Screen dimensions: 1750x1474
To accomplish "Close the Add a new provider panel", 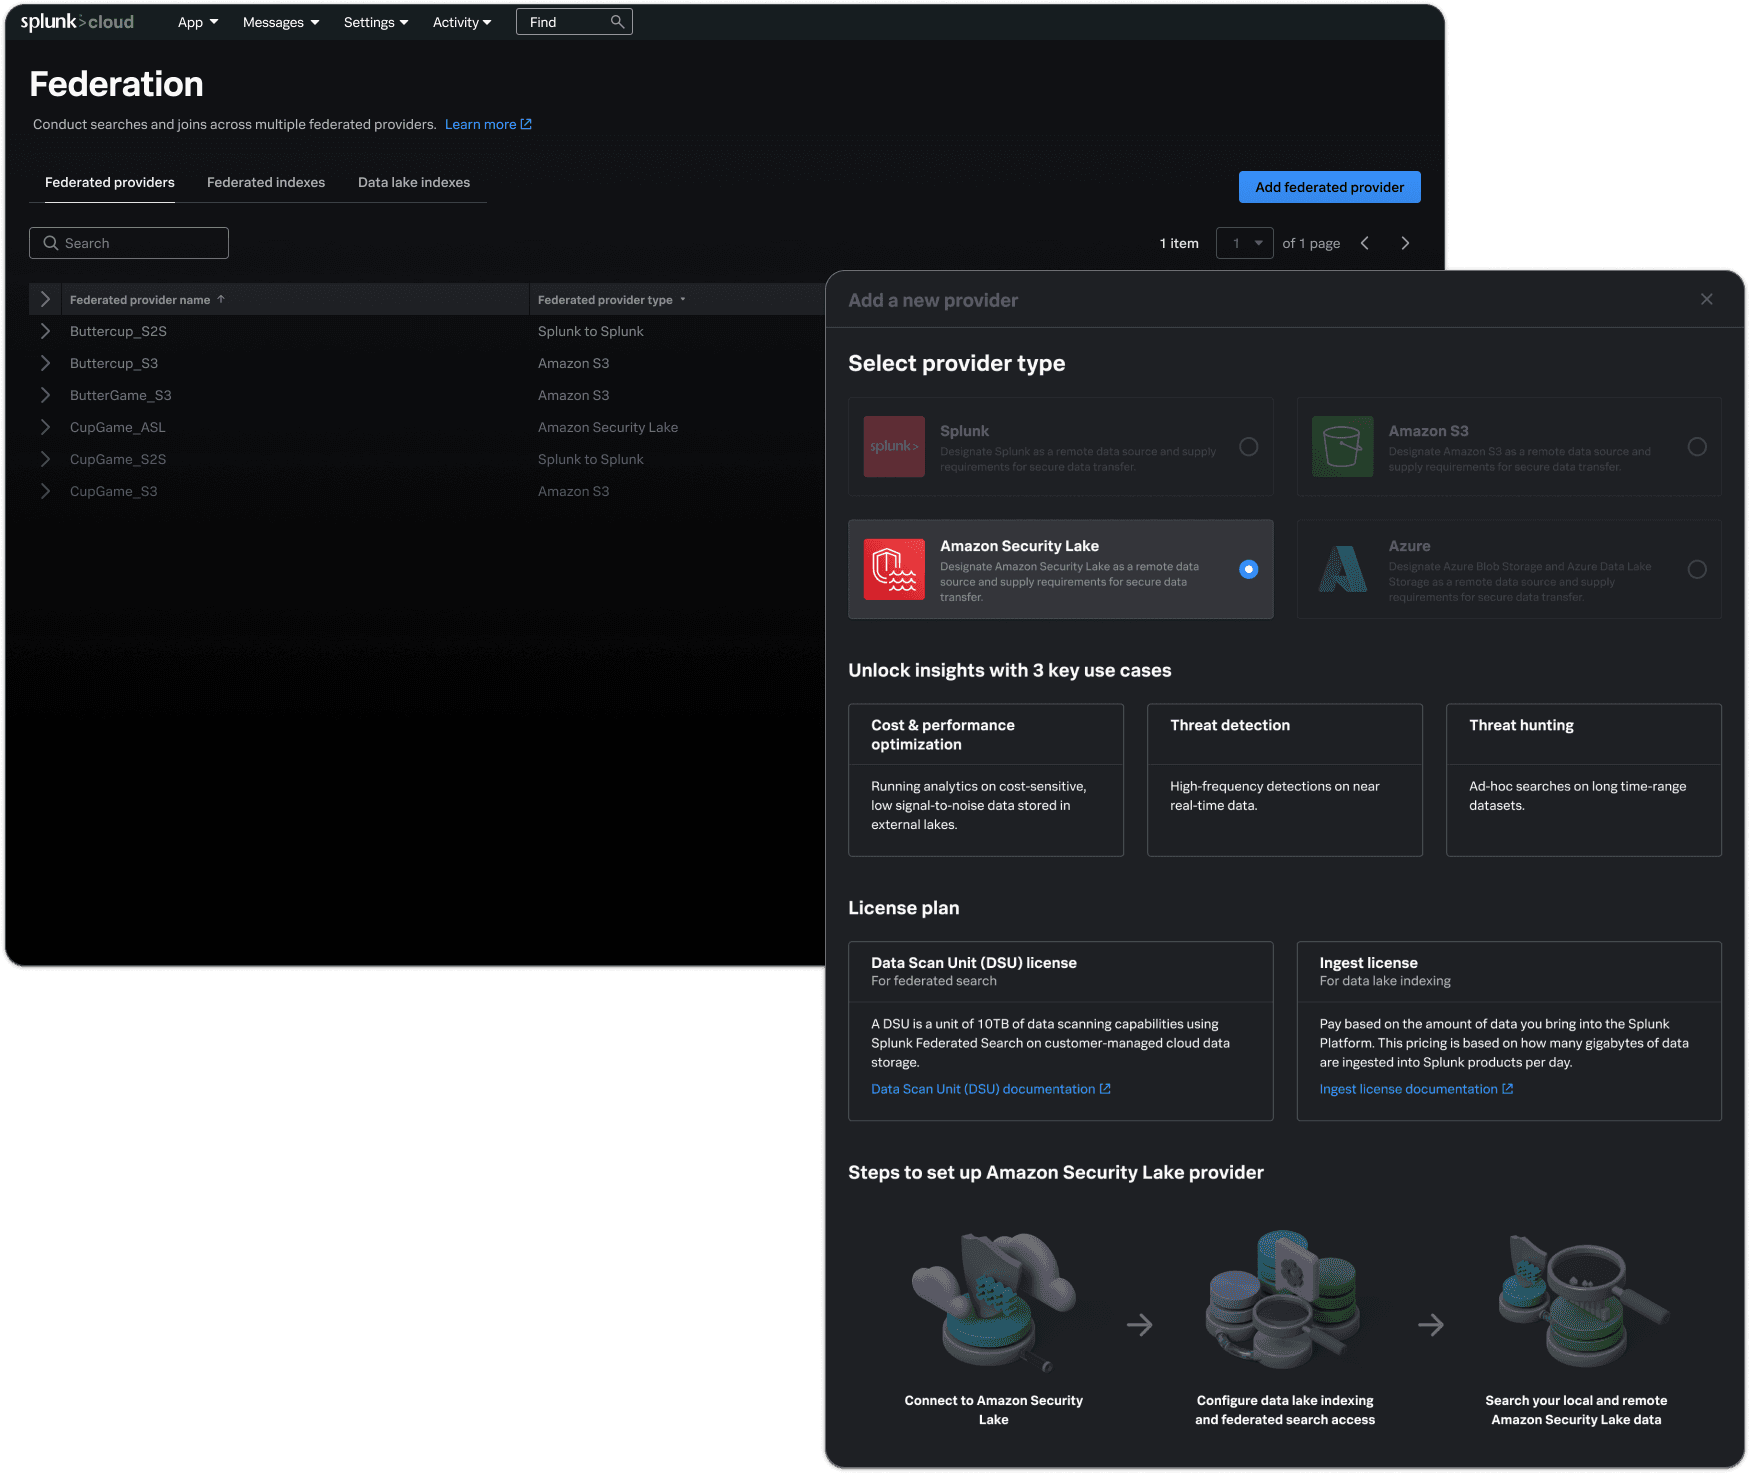I will click(x=1706, y=299).
